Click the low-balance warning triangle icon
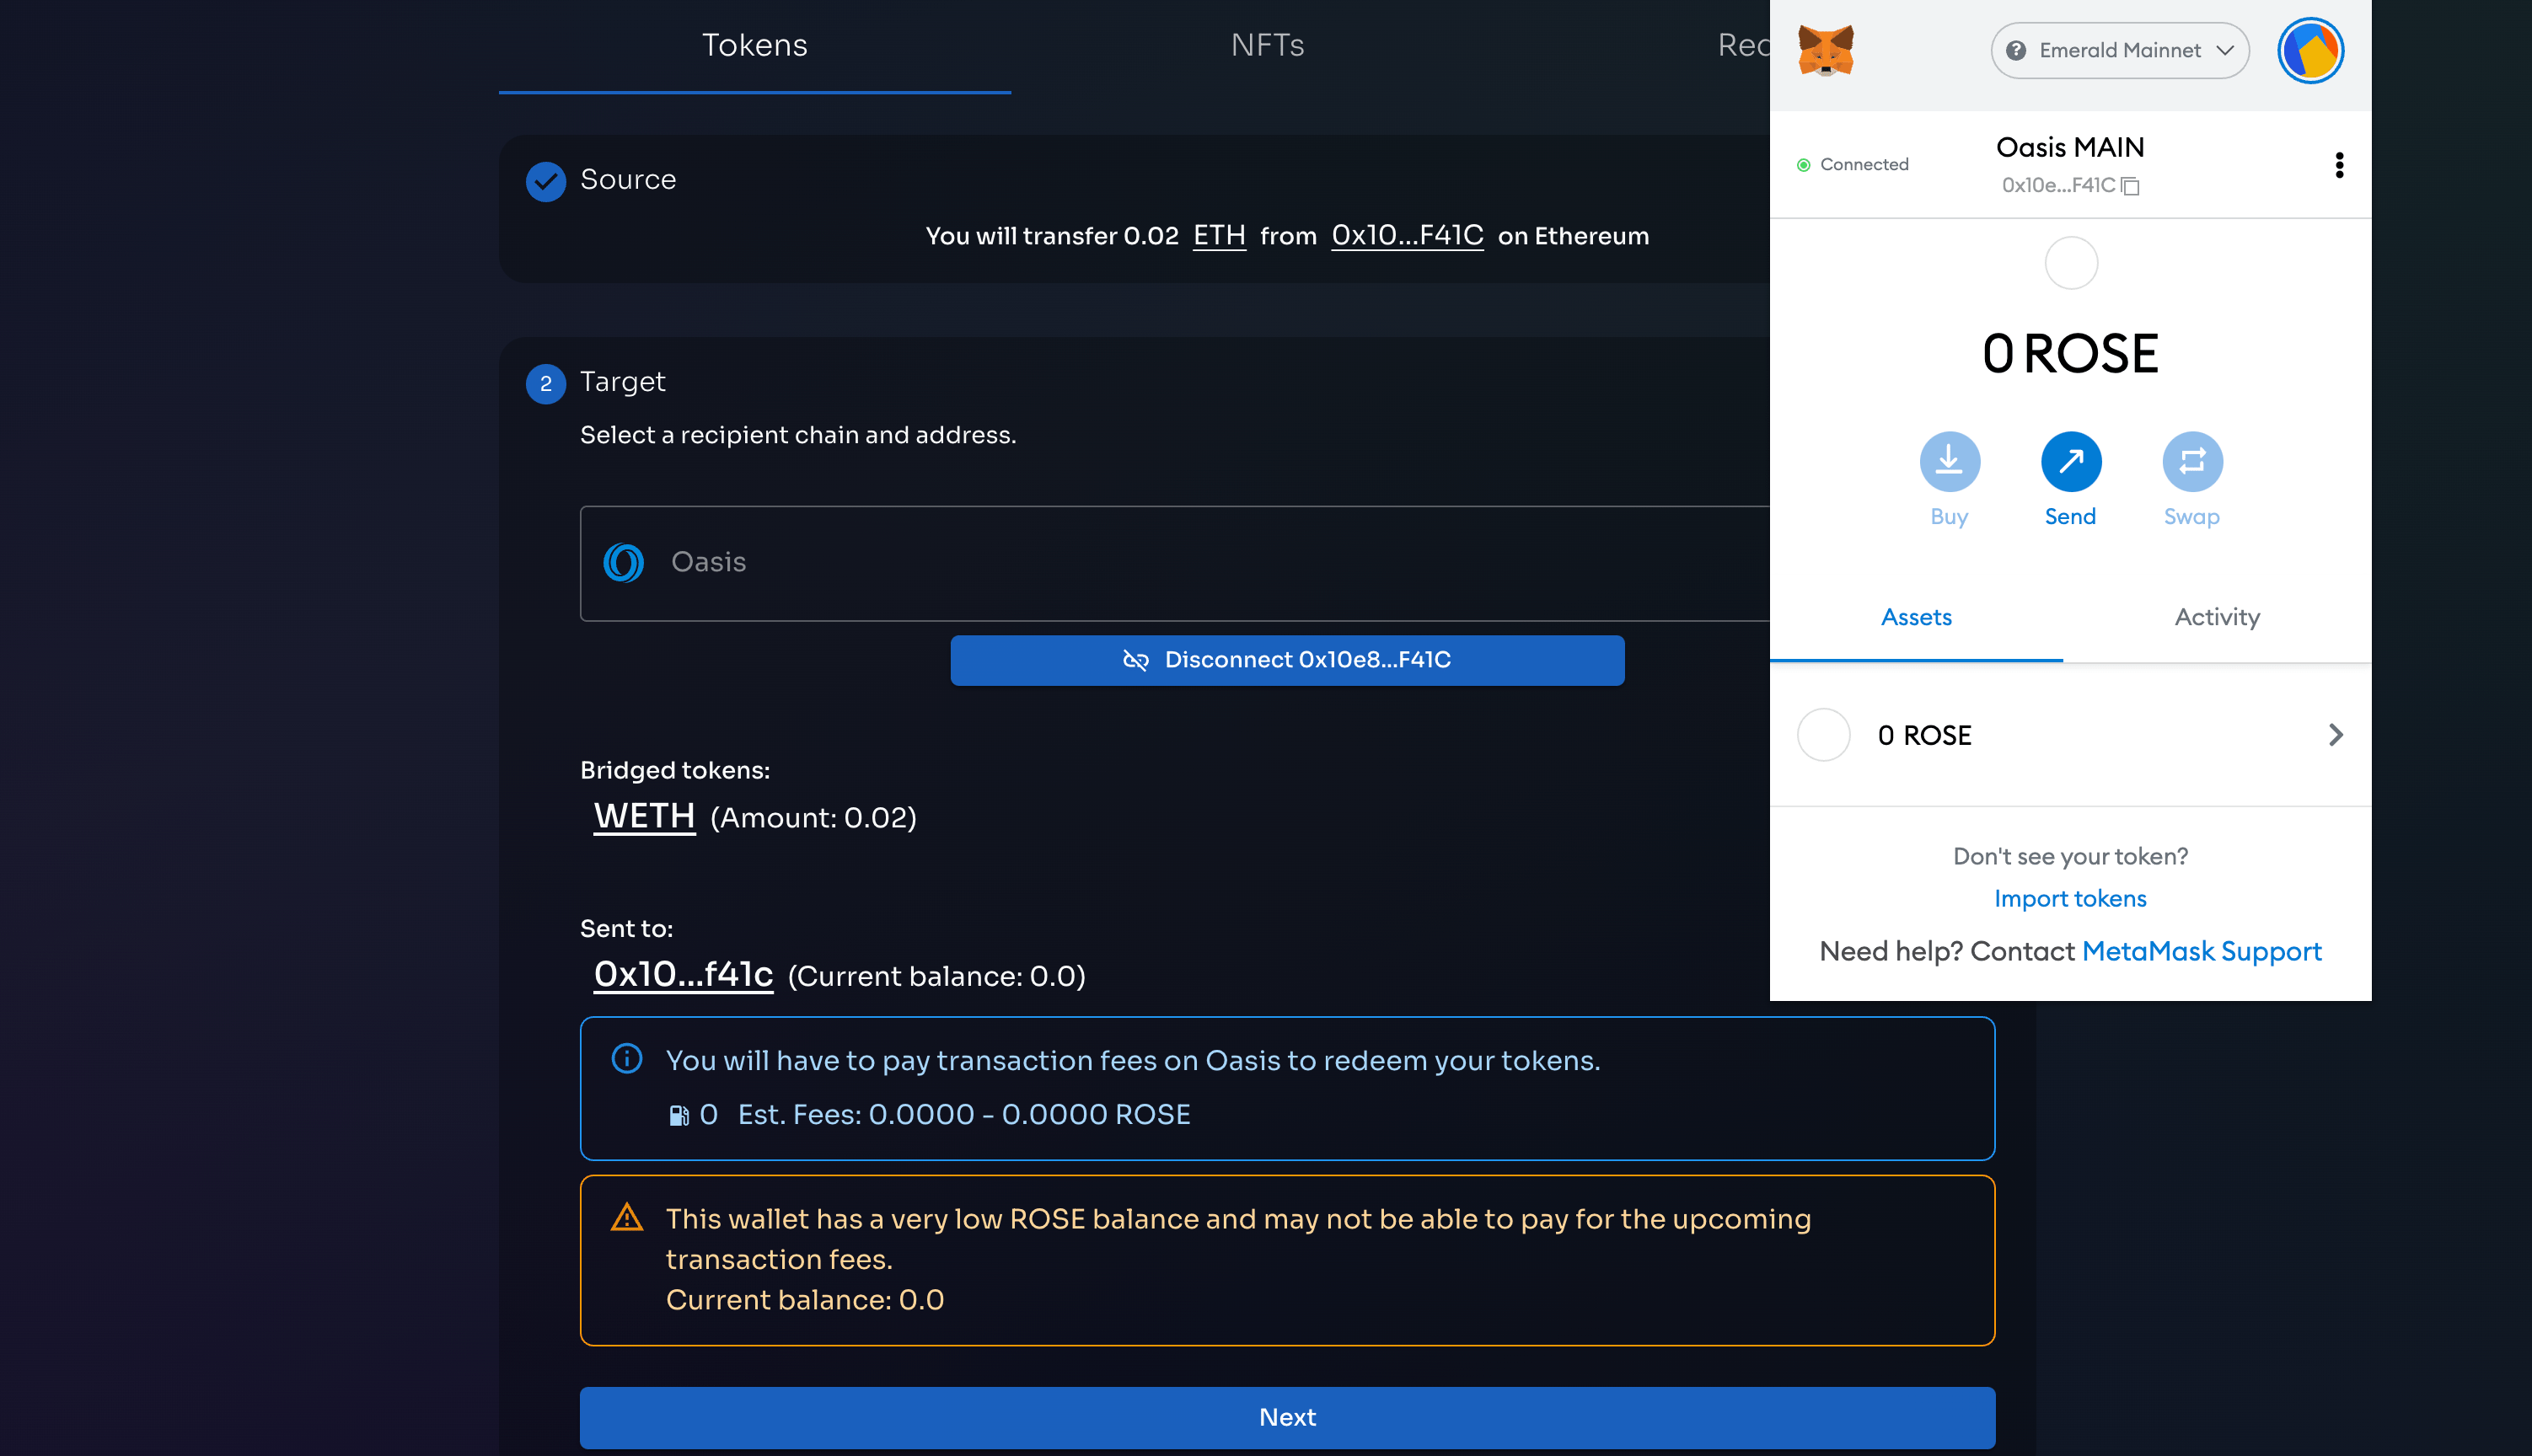2532x1456 pixels. click(x=627, y=1218)
